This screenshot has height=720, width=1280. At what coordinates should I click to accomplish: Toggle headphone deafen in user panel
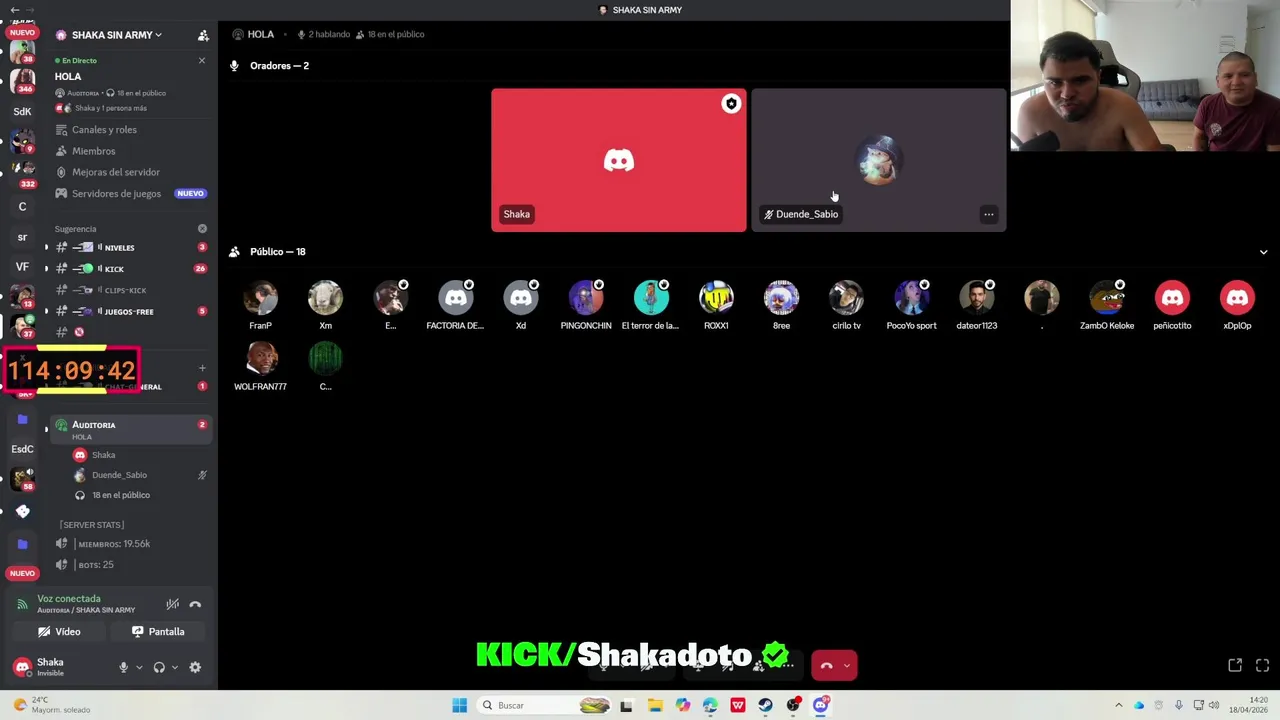pos(159,667)
